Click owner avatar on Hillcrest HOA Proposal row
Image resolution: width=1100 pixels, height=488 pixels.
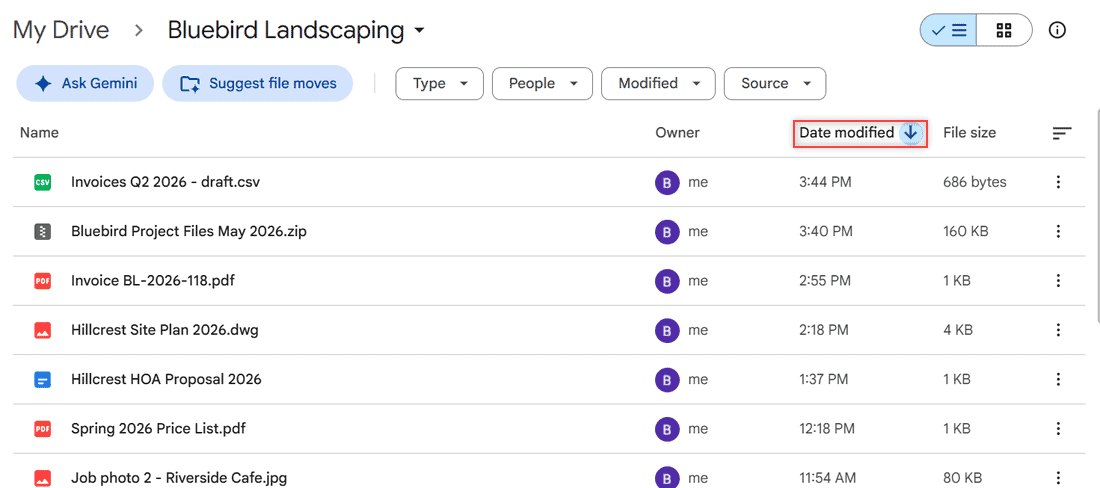click(x=667, y=379)
